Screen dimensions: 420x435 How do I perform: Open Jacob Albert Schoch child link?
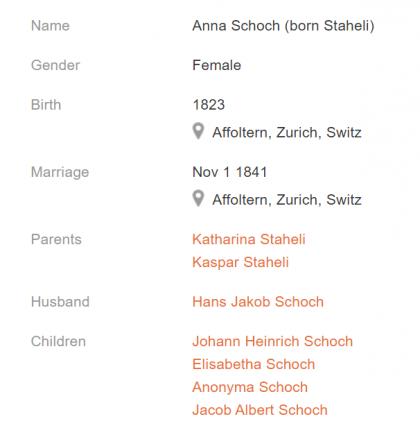coord(260,410)
